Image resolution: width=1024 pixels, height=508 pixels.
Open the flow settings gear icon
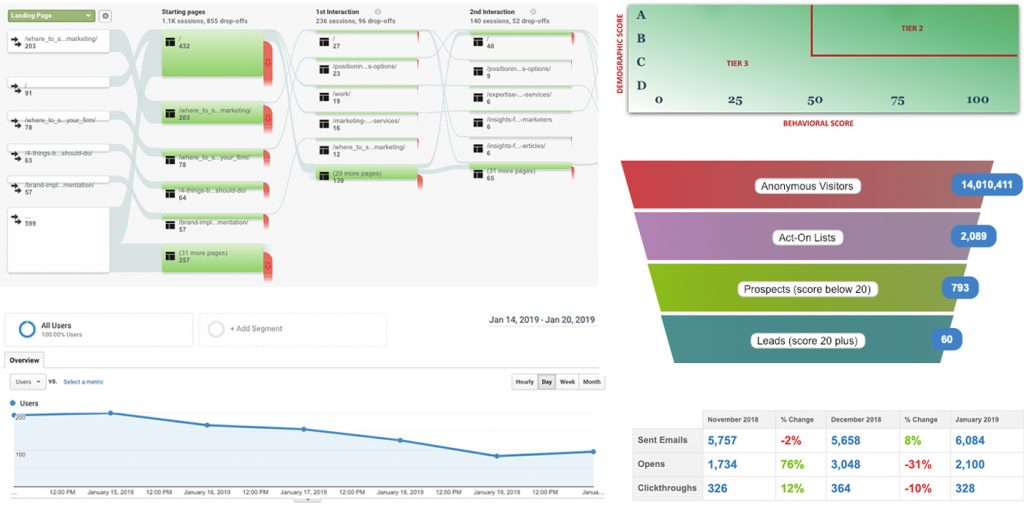105,16
